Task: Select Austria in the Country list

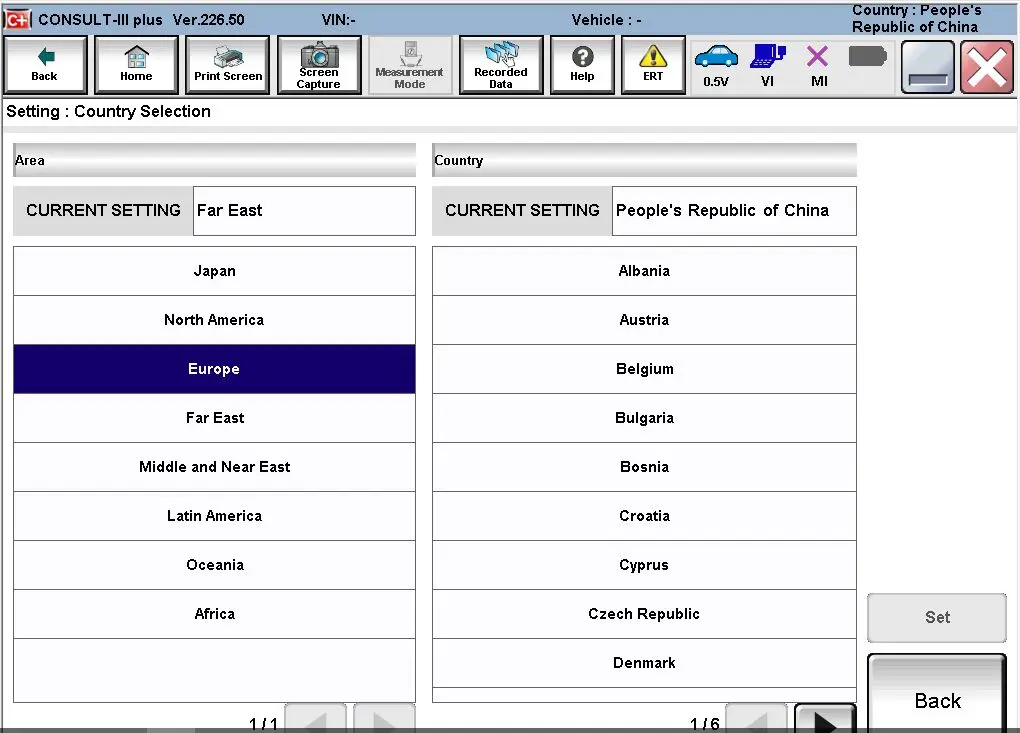Action: click(644, 320)
